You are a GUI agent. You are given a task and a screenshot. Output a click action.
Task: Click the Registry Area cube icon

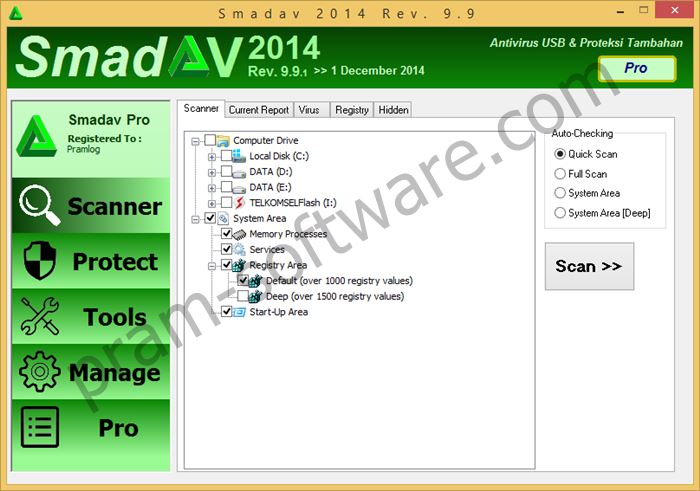coord(239,265)
